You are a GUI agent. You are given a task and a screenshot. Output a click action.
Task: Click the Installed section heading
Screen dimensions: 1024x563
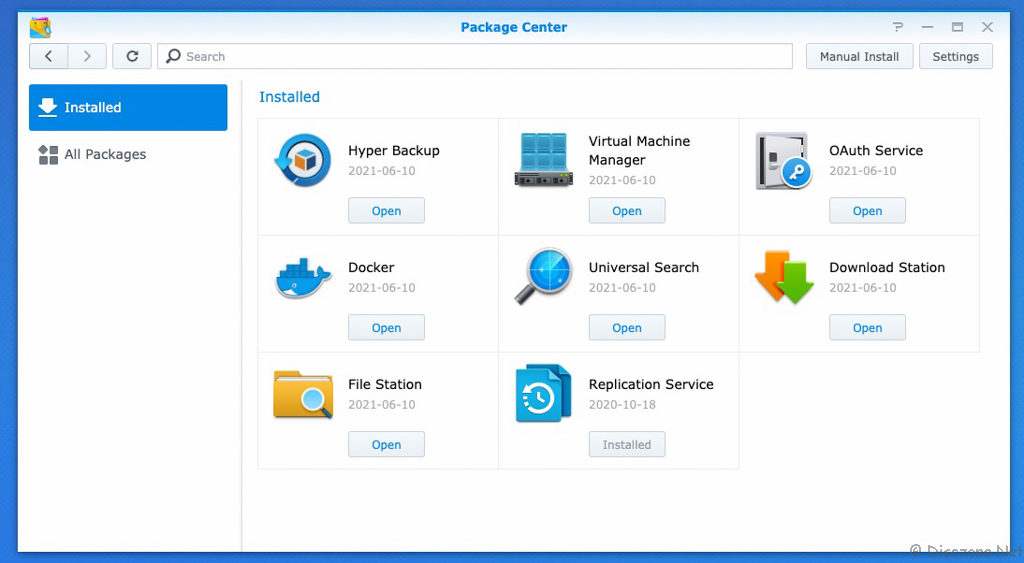pos(289,97)
